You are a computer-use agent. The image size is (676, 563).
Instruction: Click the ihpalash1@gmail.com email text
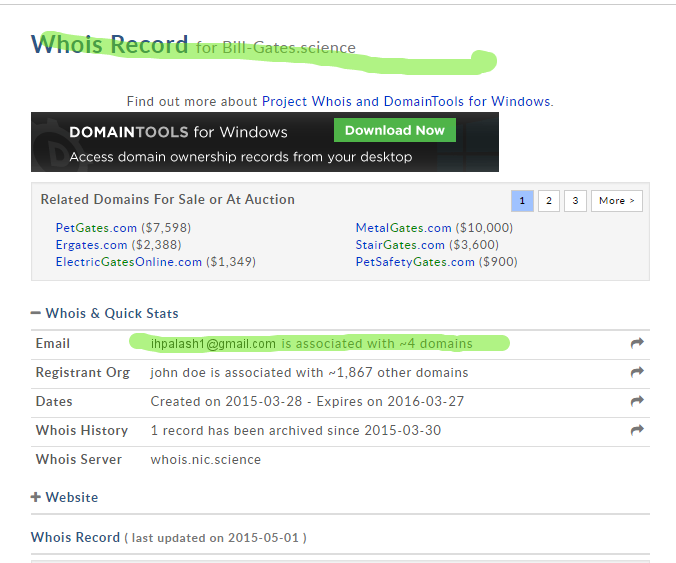click(x=213, y=344)
